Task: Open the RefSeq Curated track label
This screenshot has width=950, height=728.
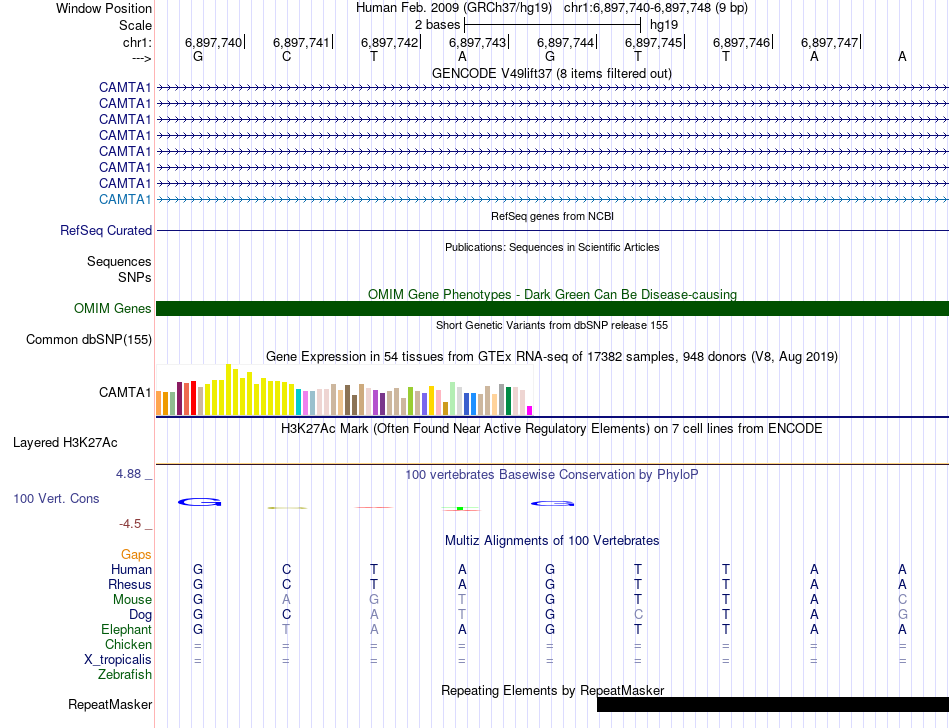Action: [x=106, y=231]
